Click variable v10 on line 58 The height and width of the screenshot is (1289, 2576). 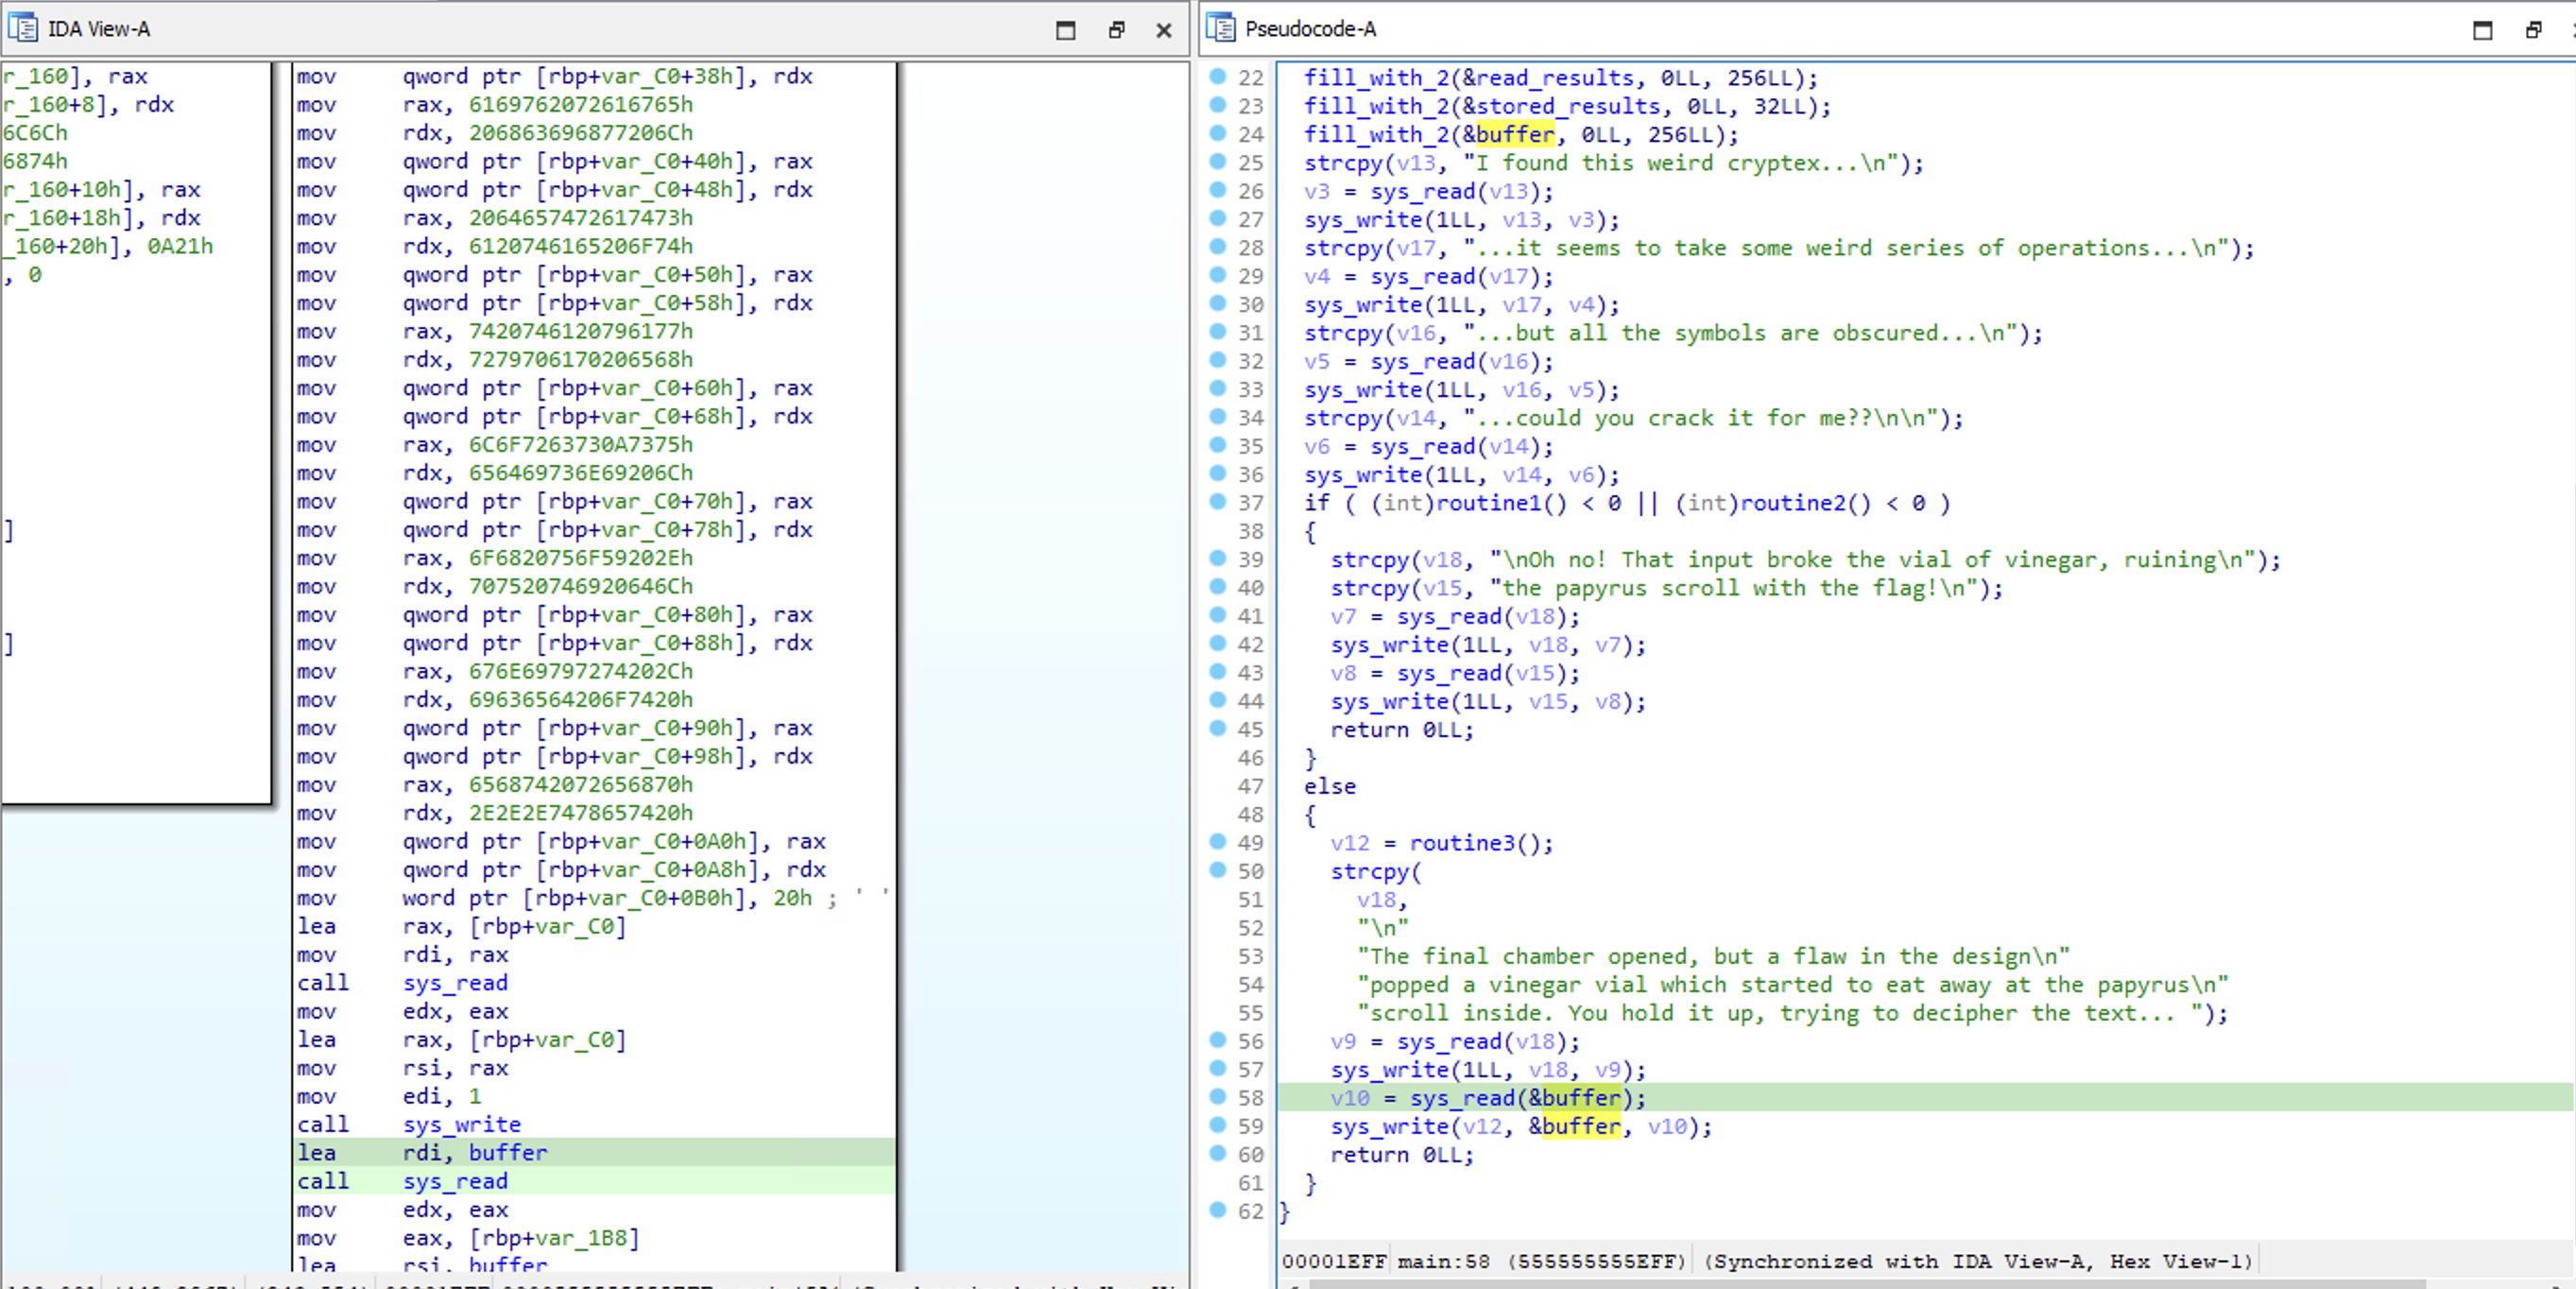click(x=1350, y=1098)
